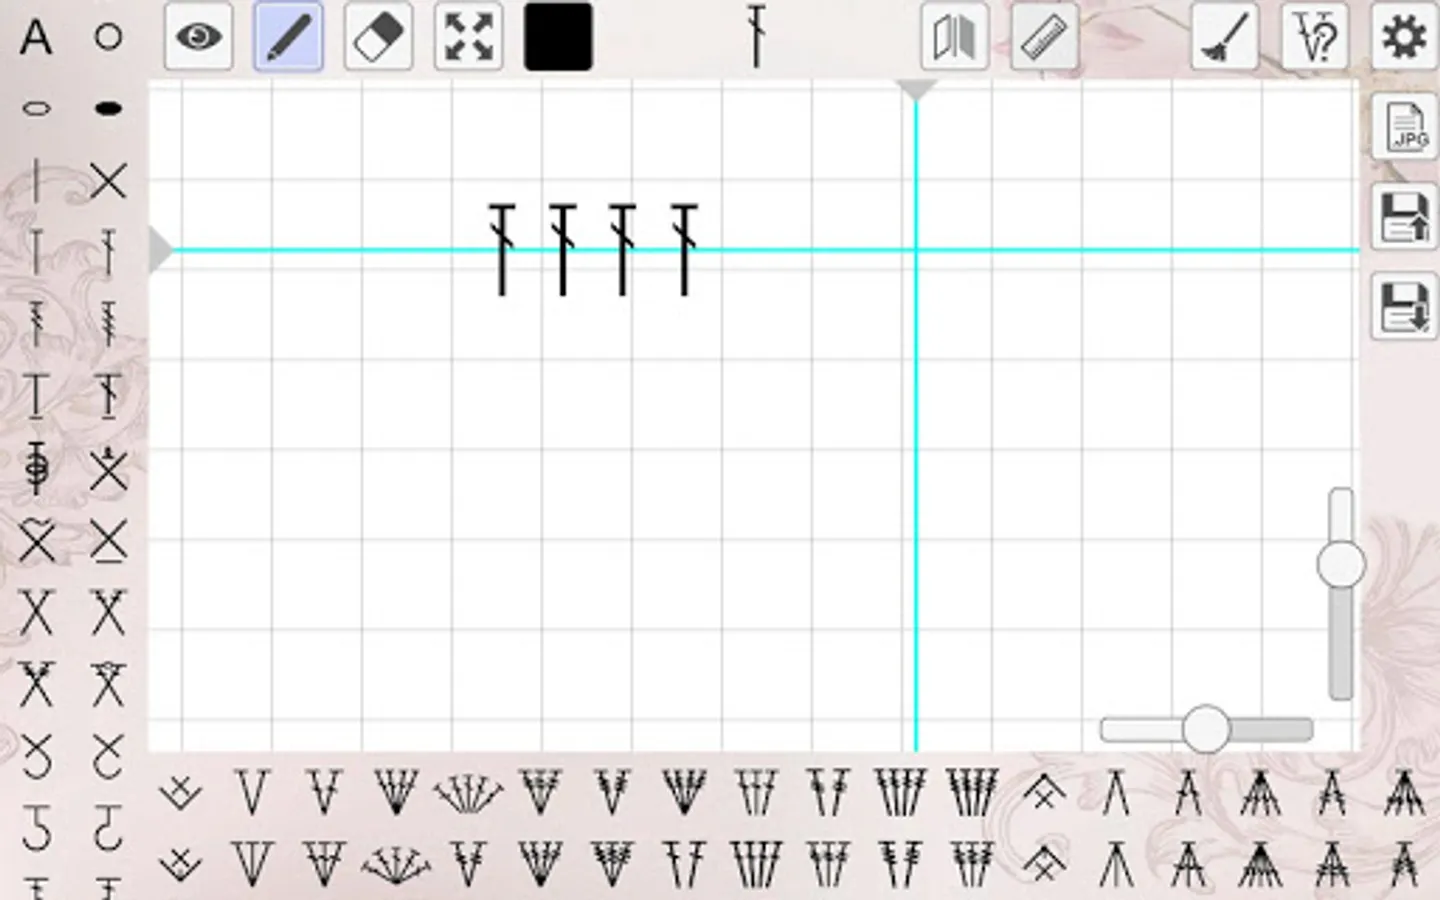Enable the Pencil drawing mode
This screenshot has width=1440, height=900.
click(x=288, y=36)
